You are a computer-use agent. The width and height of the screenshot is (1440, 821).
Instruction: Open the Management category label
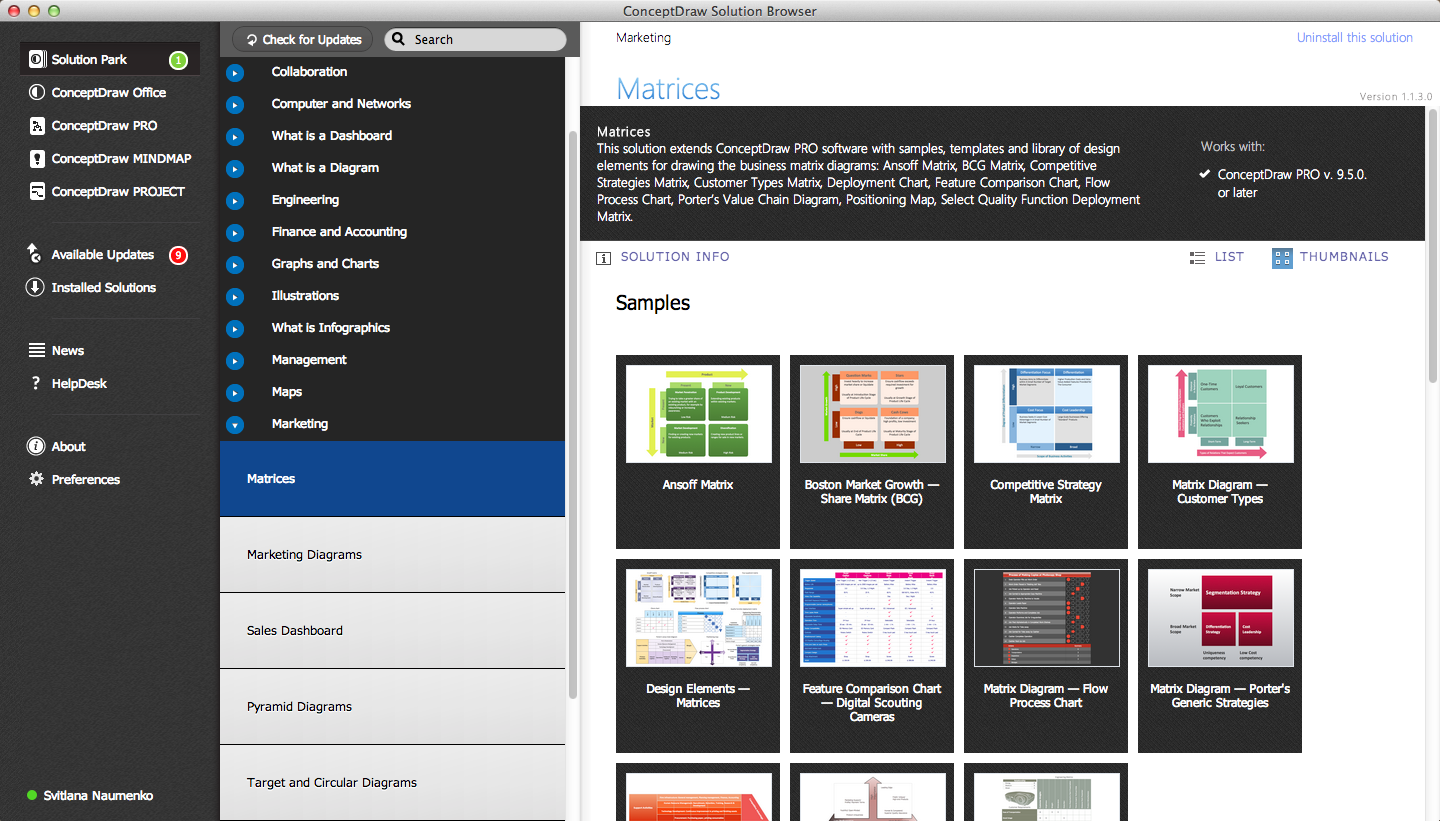309,360
